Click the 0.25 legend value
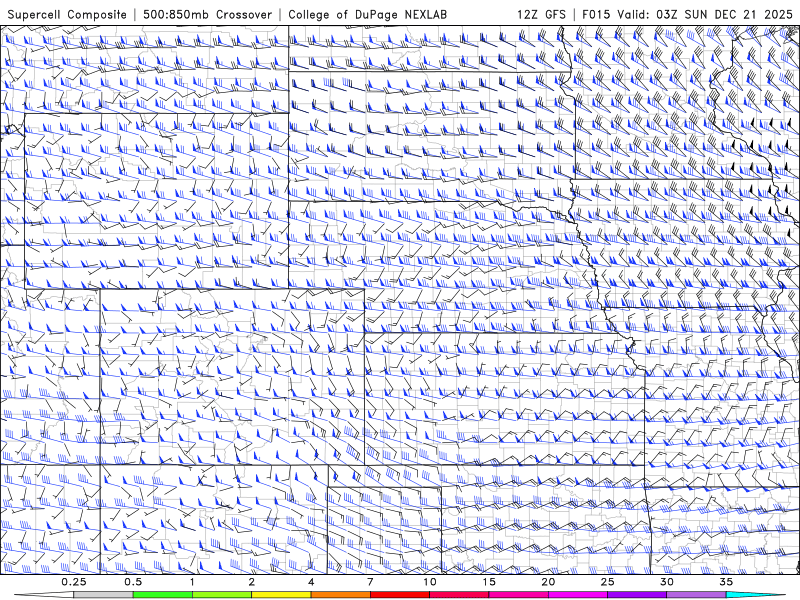 click(x=74, y=582)
